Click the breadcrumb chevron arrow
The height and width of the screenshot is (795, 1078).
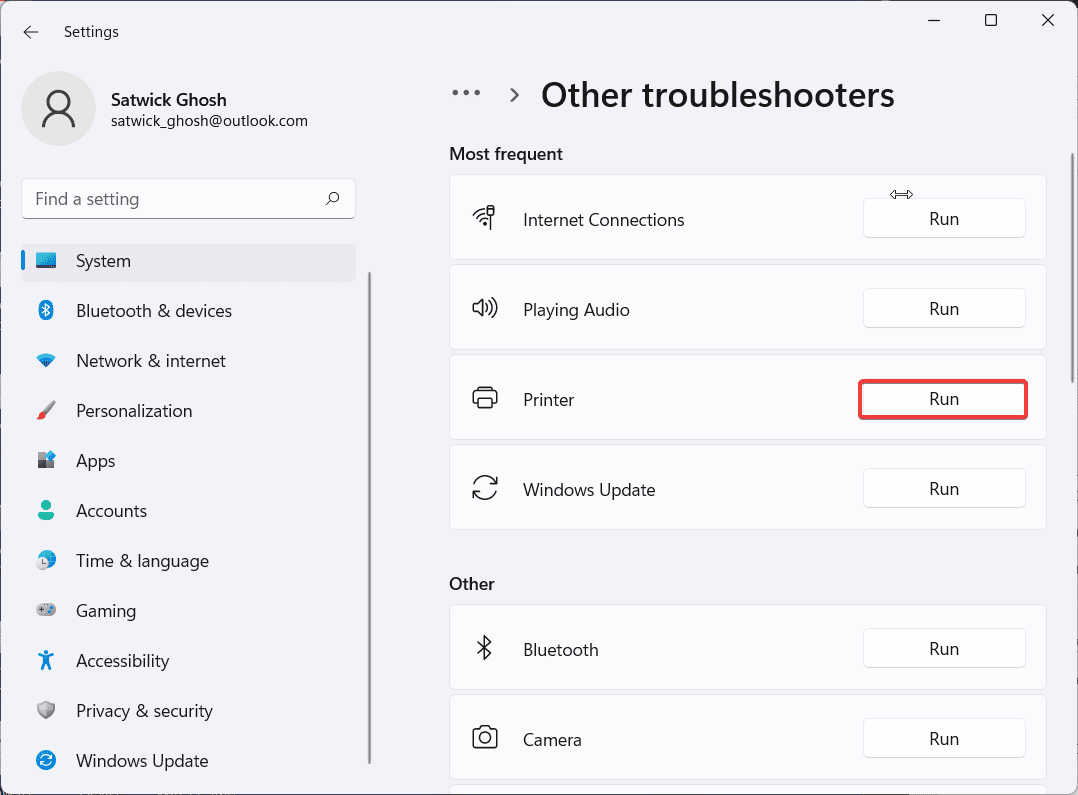pos(514,95)
